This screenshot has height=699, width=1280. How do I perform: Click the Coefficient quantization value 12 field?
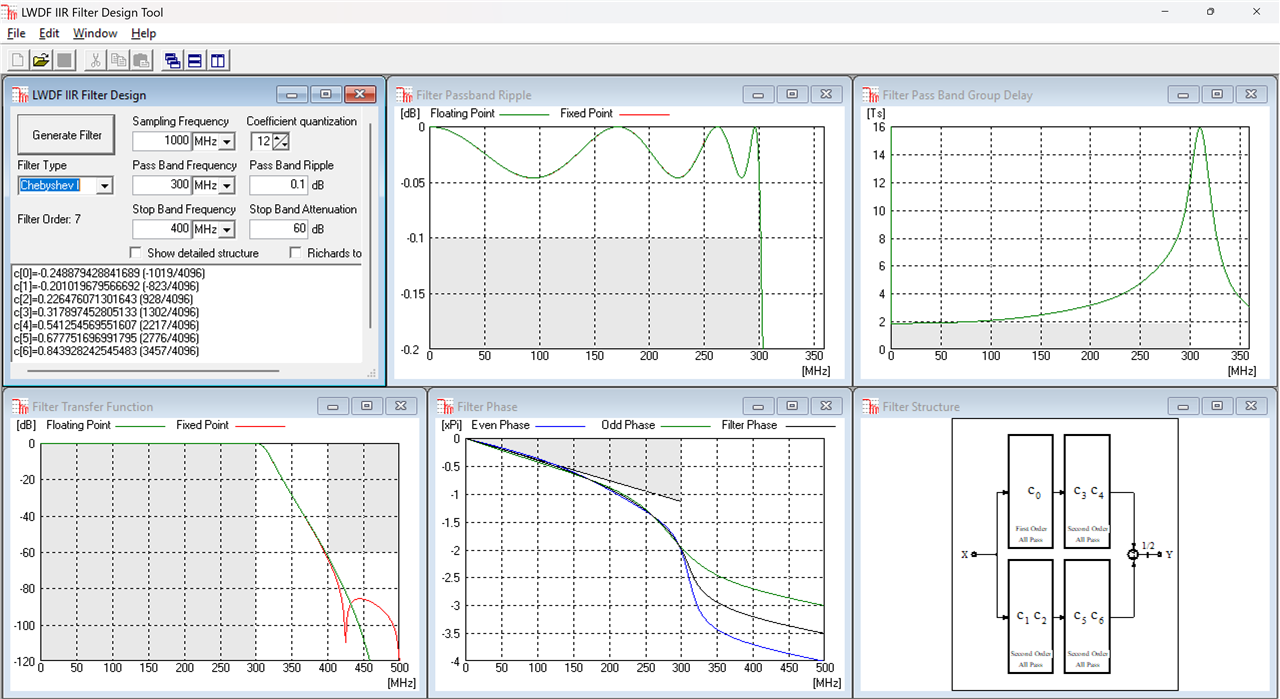[261, 142]
